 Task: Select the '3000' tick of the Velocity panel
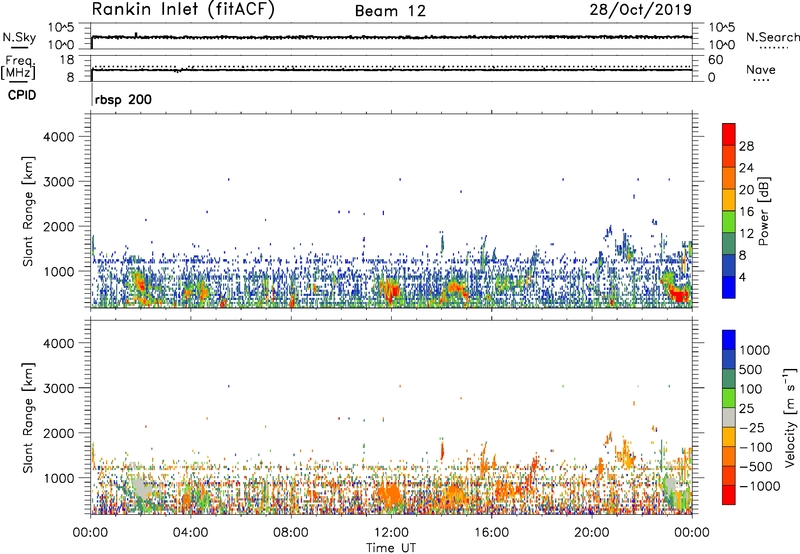point(58,388)
